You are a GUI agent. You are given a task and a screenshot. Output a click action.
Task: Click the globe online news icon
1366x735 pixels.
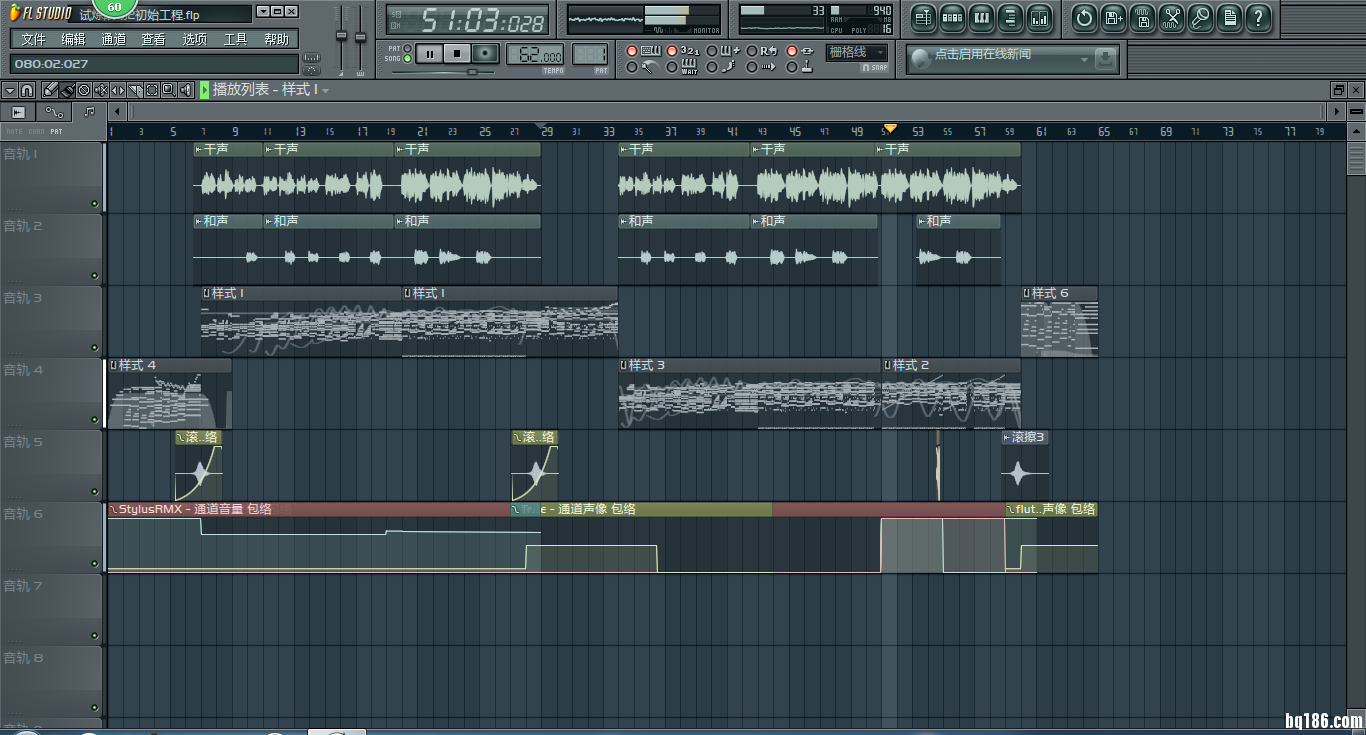coord(920,59)
